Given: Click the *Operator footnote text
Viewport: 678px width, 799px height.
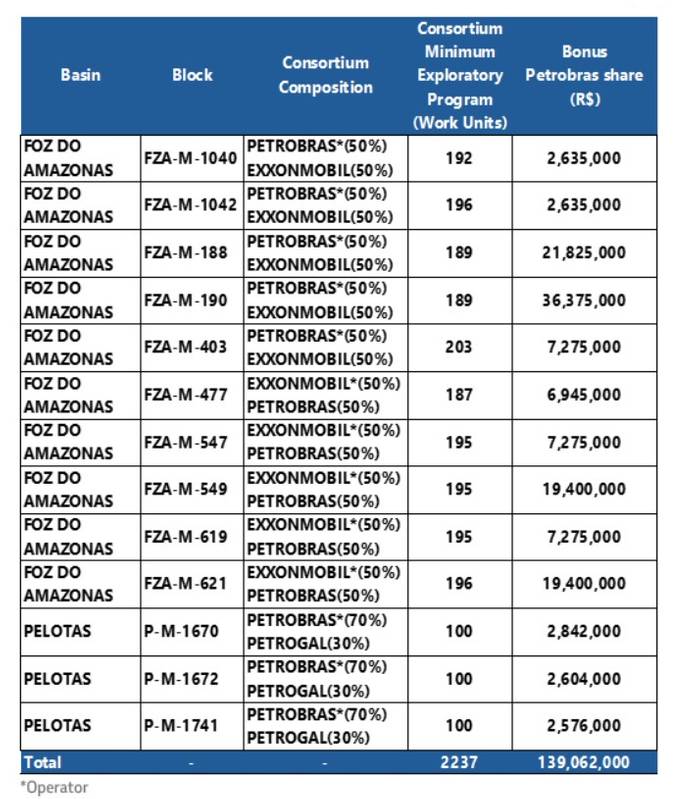Looking at the screenshot, I should pyautogui.click(x=54, y=787).
